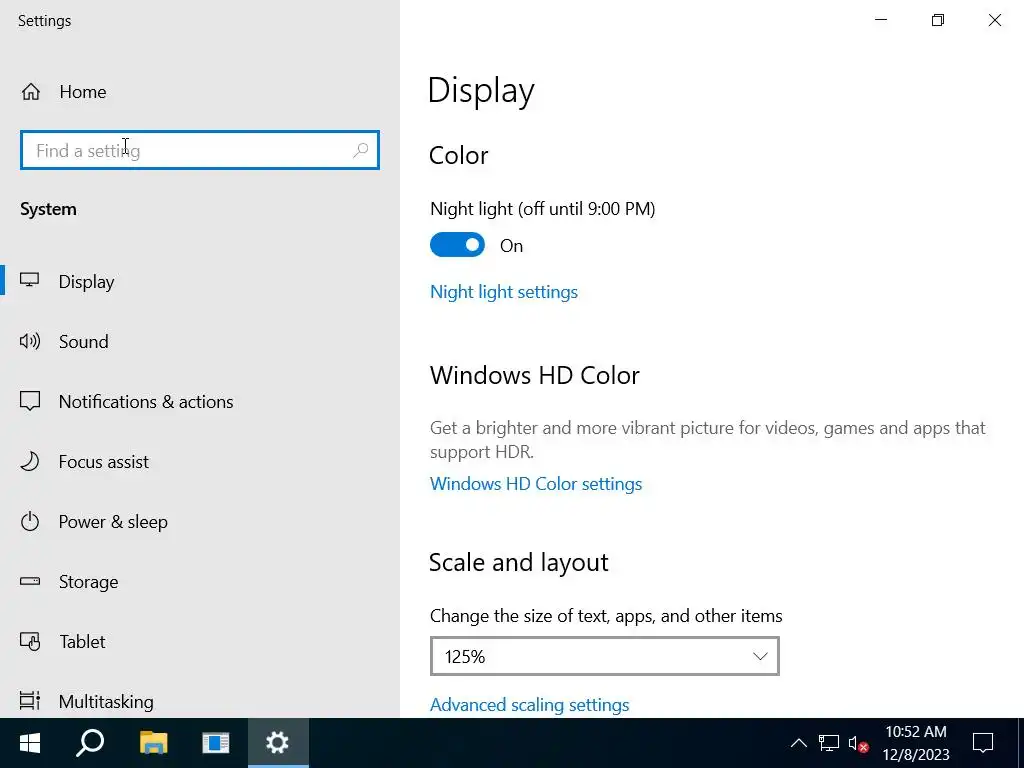
Task: Turn off the Night light toggle
Action: [x=457, y=245]
